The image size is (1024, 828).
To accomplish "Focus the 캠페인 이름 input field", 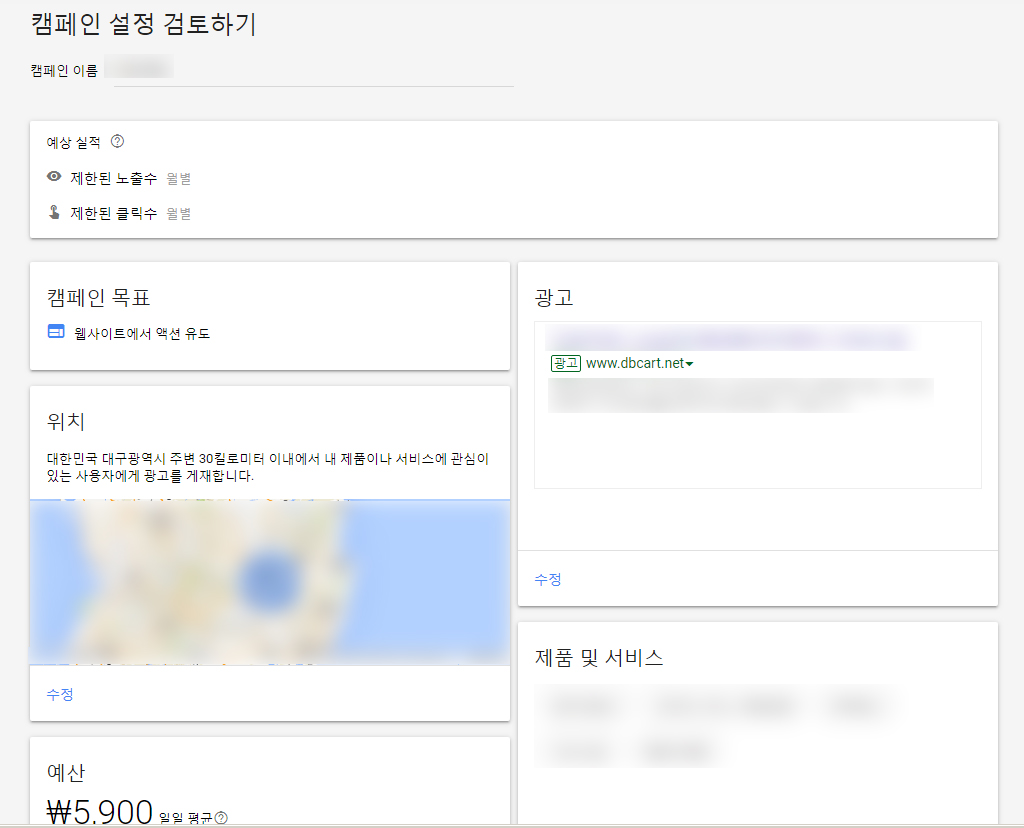I will 314,70.
